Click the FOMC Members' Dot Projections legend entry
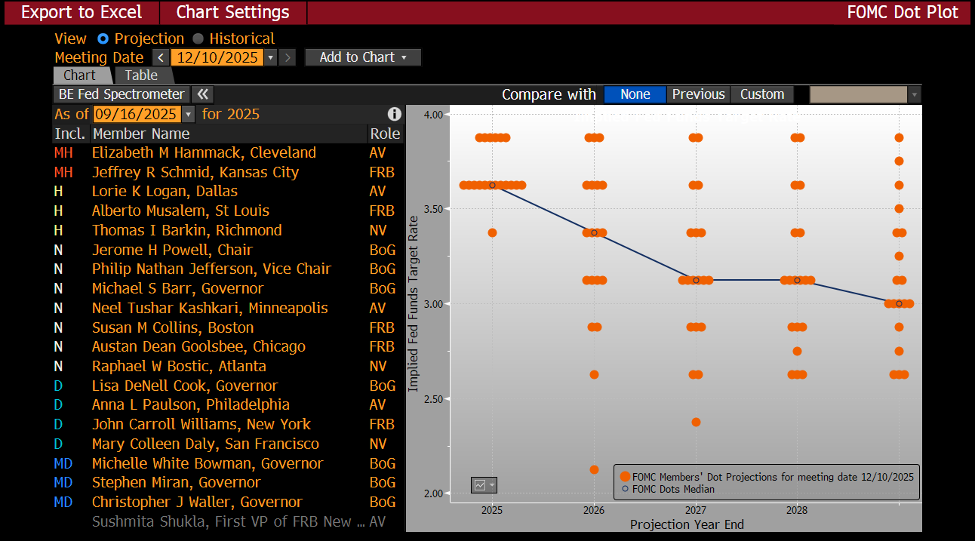977x541 pixels. pyautogui.click(x=767, y=477)
